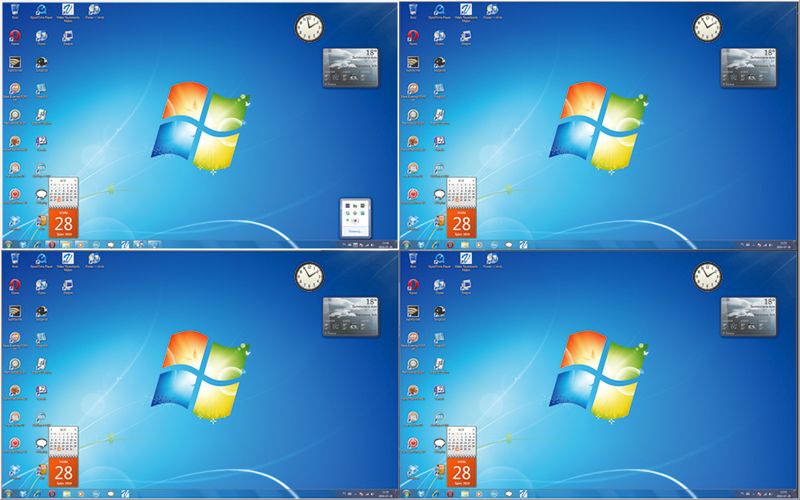Click Opera in the bottom-right desktop taskbar

point(450,494)
